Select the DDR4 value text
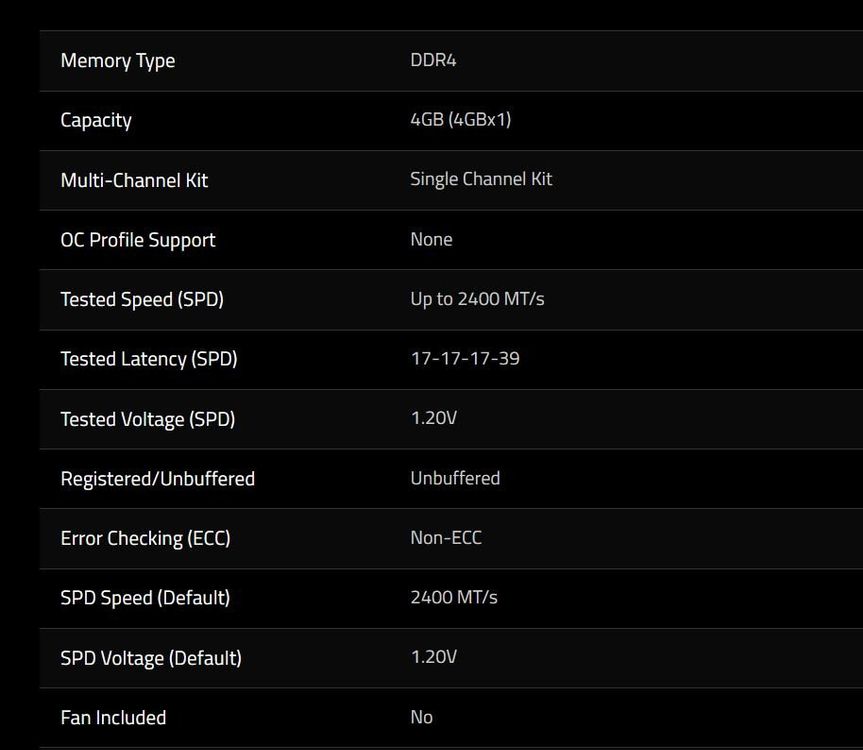Image resolution: width=863 pixels, height=750 pixels. pos(433,60)
